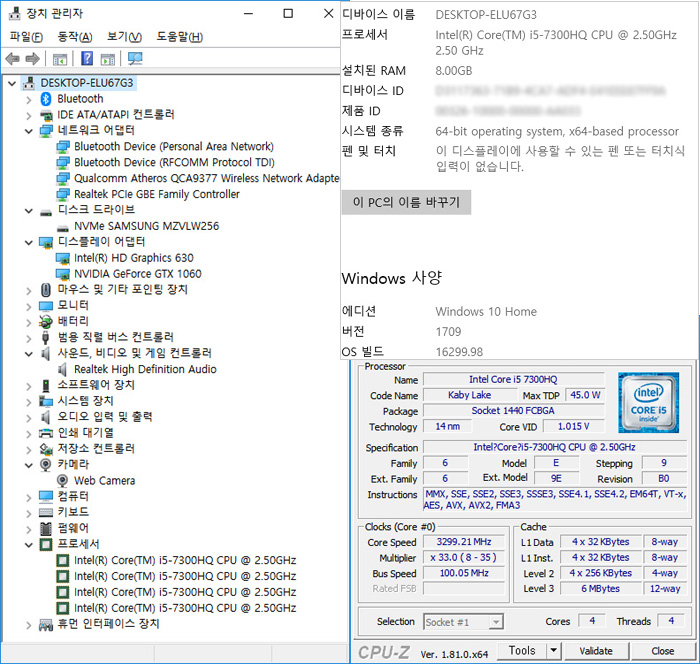The width and height of the screenshot is (700, 667).
Task: Click the human interface device icon
Action: [46, 625]
